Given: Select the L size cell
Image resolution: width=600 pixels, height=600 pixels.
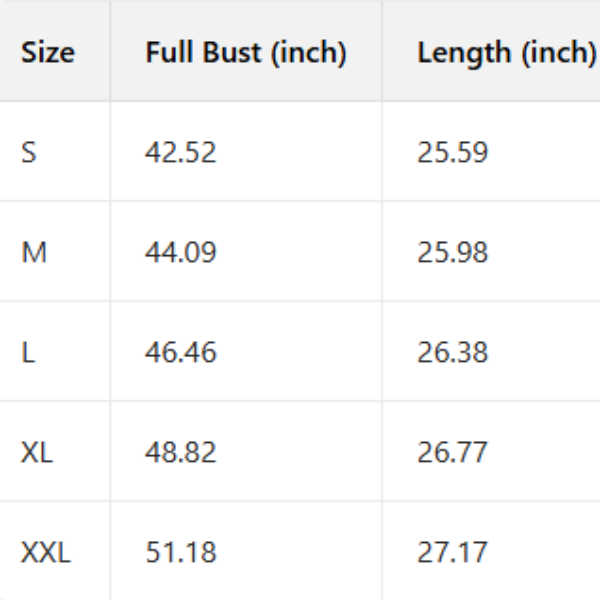Looking at the screenshot, I should coord(27,353).
